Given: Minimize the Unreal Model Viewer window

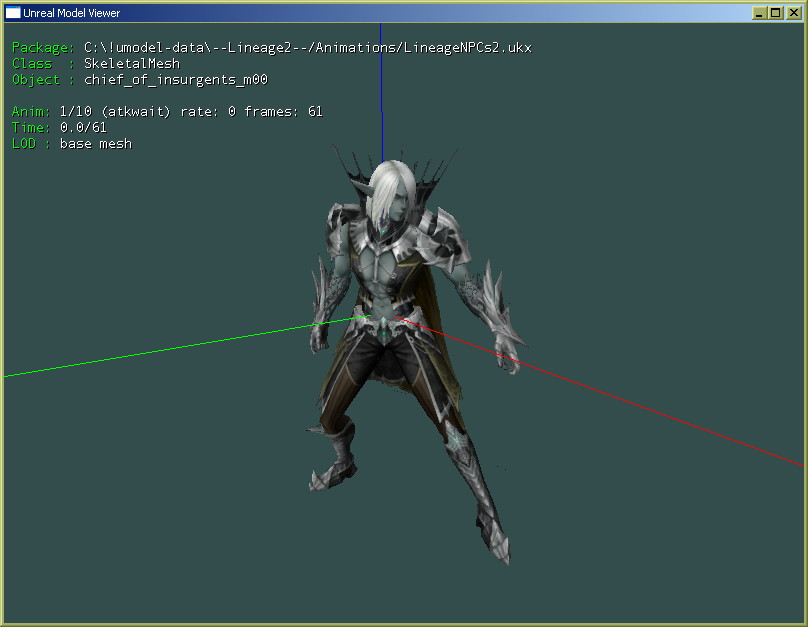Looking at the screenshot, I should [x=759, y=13].
